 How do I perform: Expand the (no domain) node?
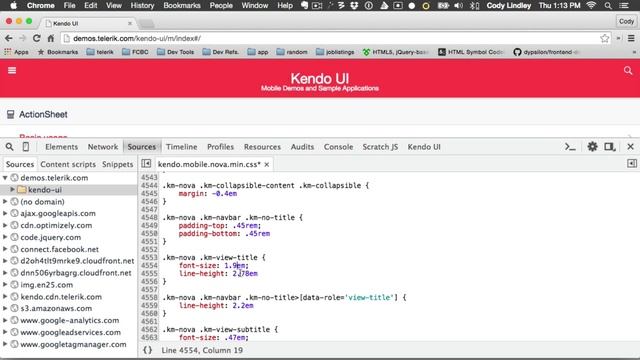click(5, 201)
